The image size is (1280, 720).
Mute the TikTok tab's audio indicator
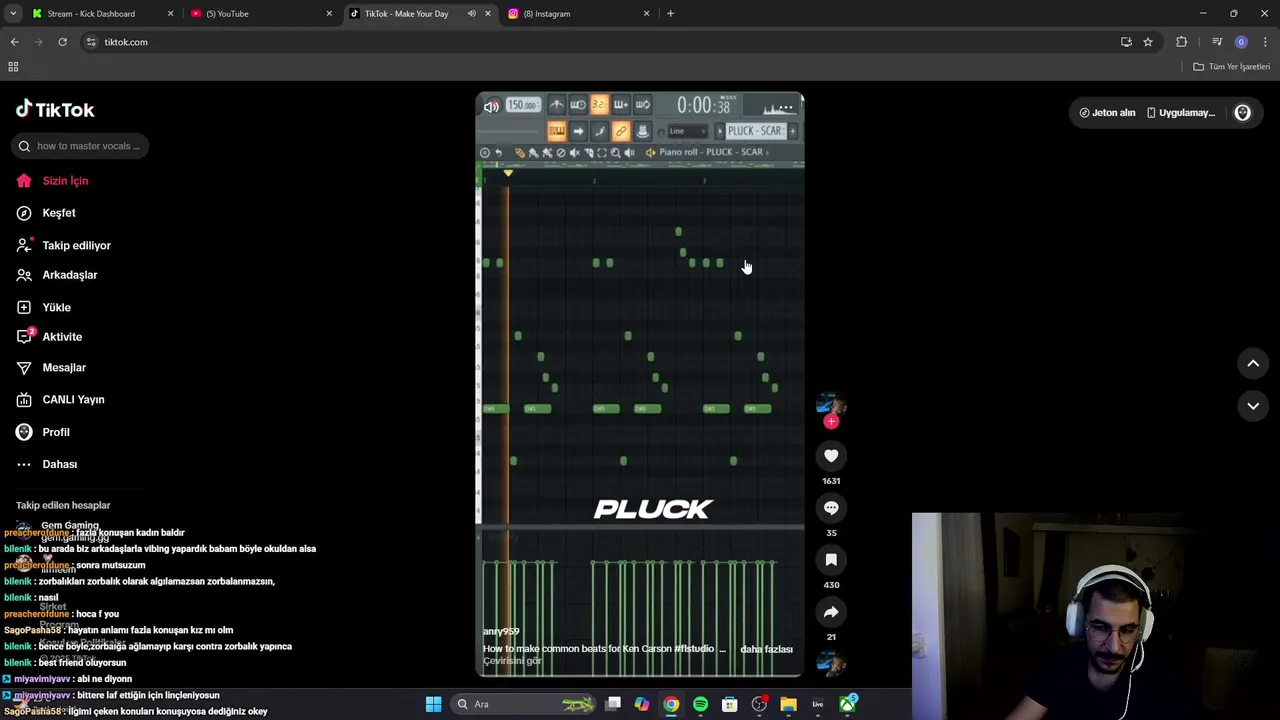pyautogui.click(x=472, y=14)
